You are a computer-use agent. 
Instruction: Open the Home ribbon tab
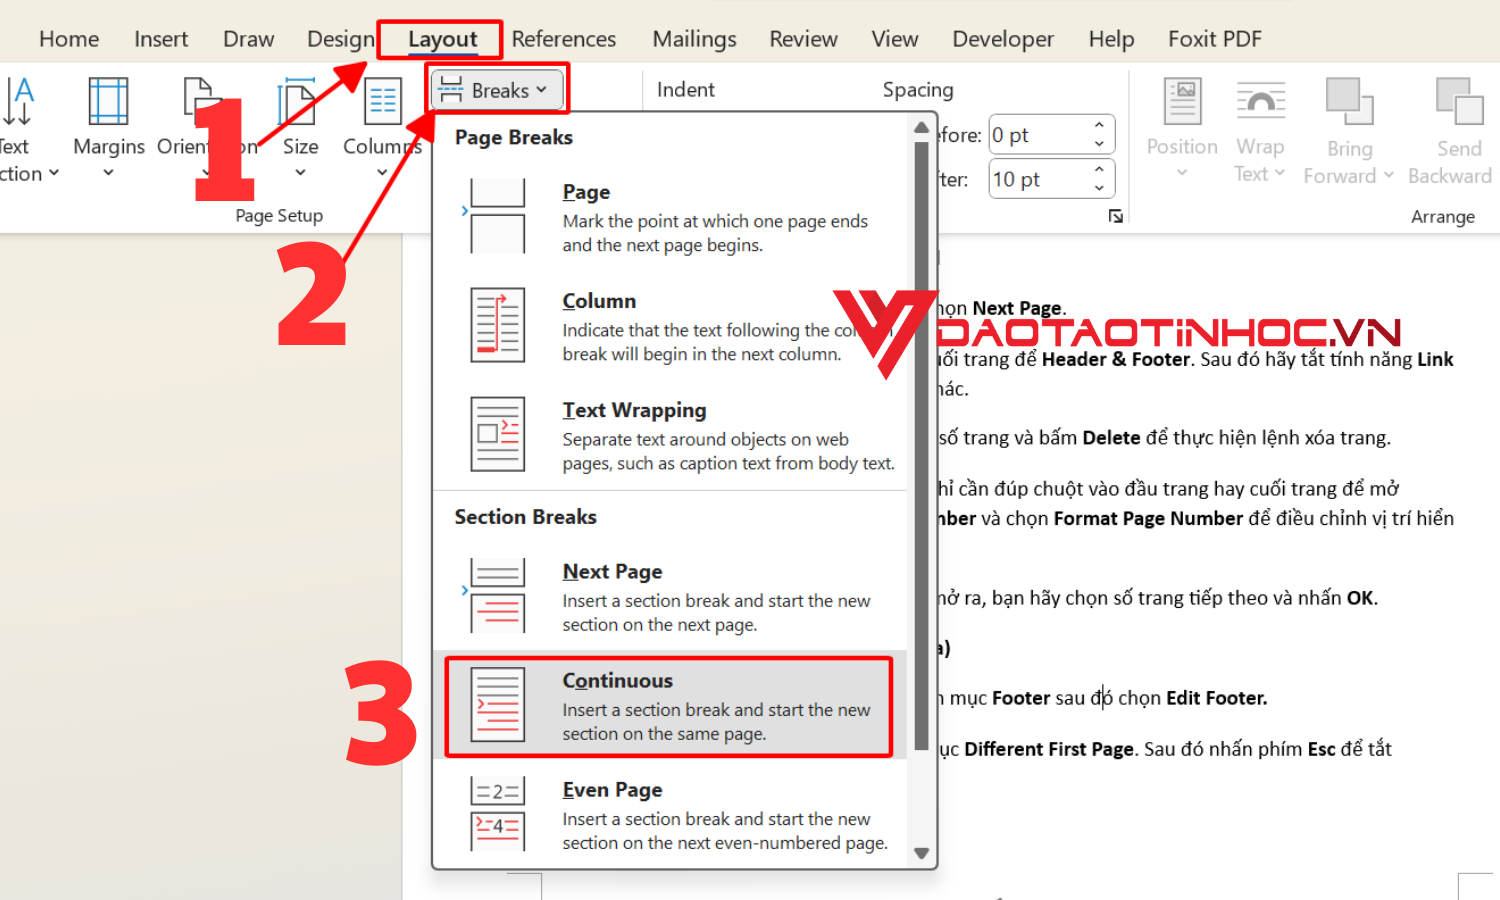(x=69, y=39)
